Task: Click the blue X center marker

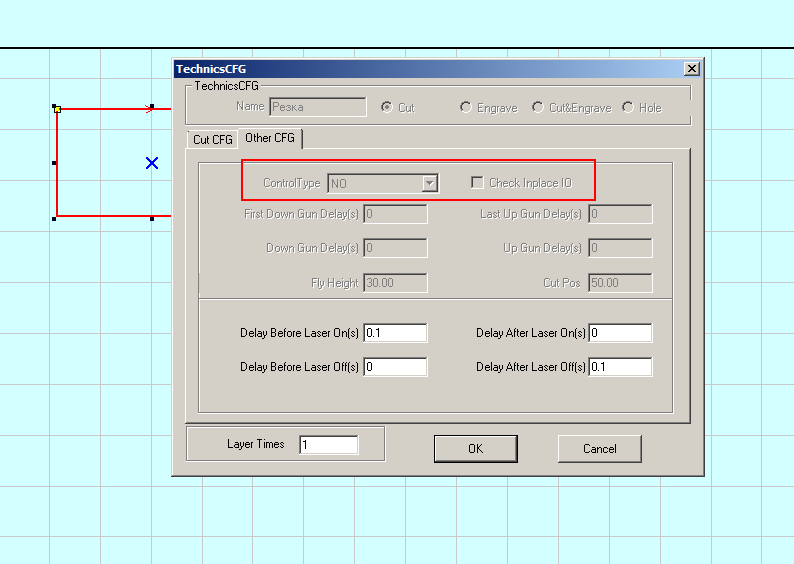Action: [x=152, y=162]
